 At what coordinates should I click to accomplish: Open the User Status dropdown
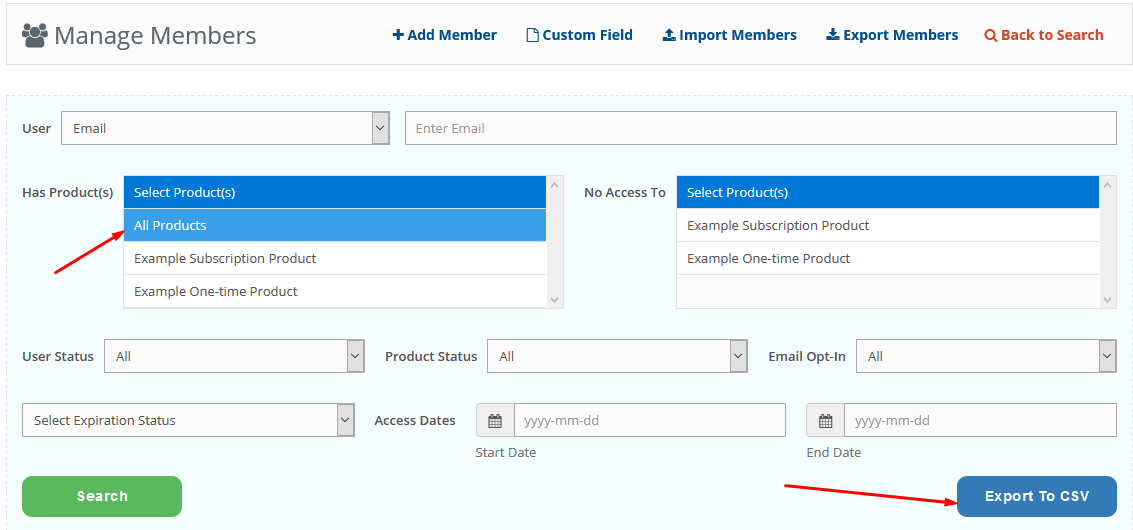(234, 356)
